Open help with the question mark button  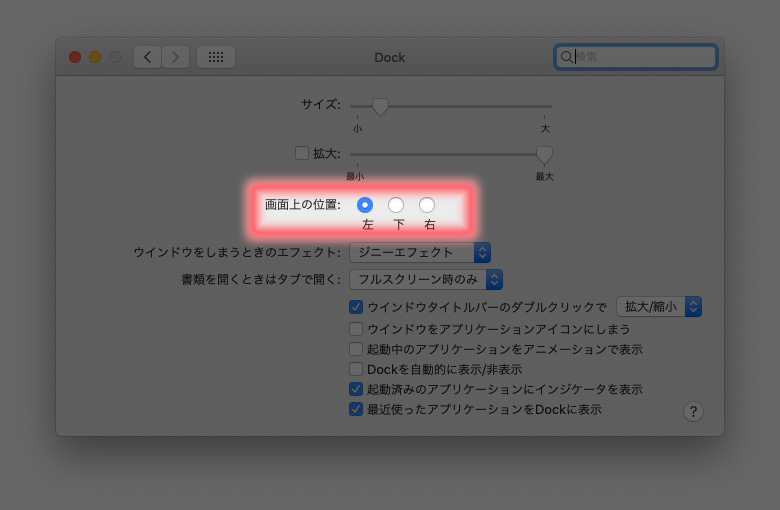(693, 411)
